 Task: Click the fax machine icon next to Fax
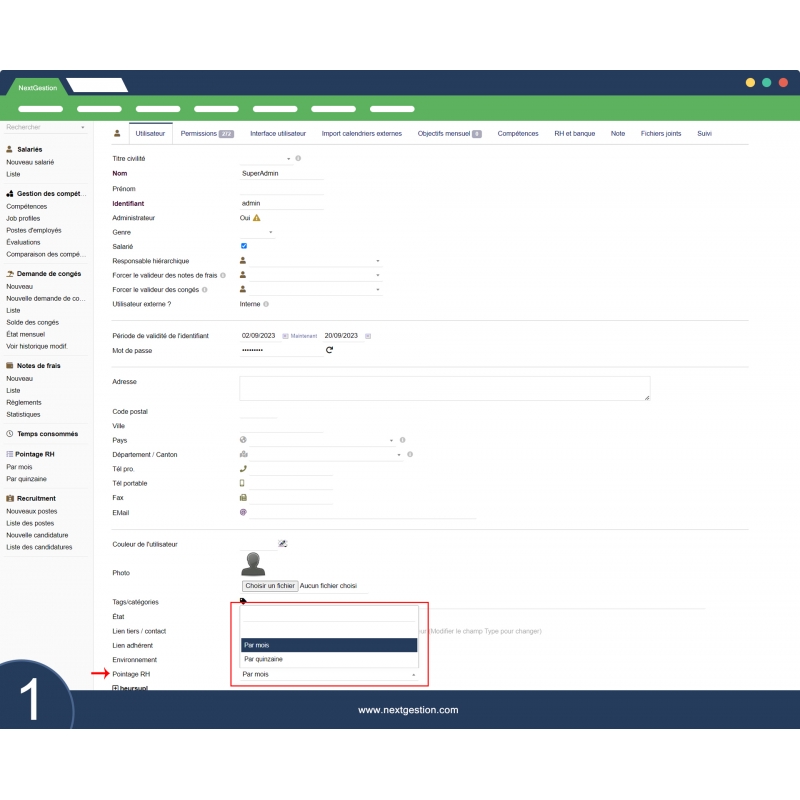(x=242, y=498)
